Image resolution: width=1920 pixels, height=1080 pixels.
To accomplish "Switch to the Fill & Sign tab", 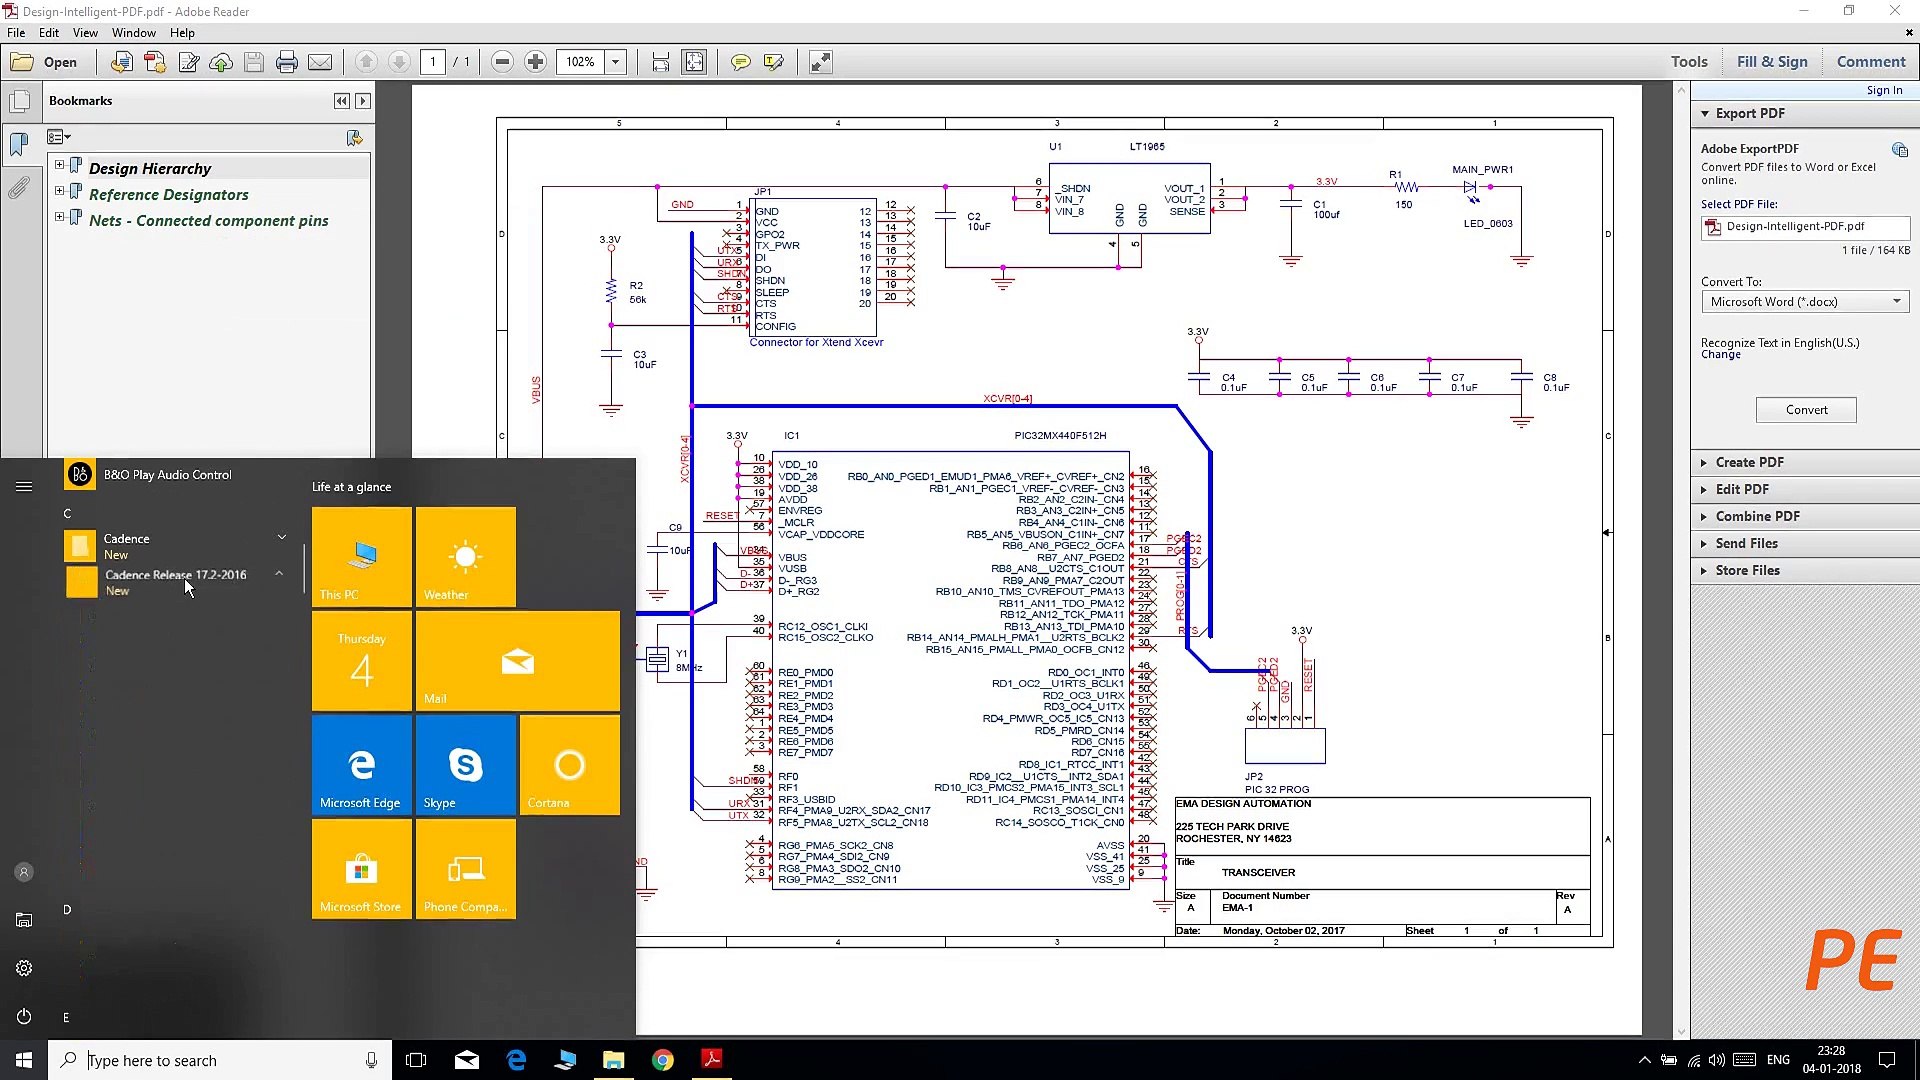I will point(1772,61).
